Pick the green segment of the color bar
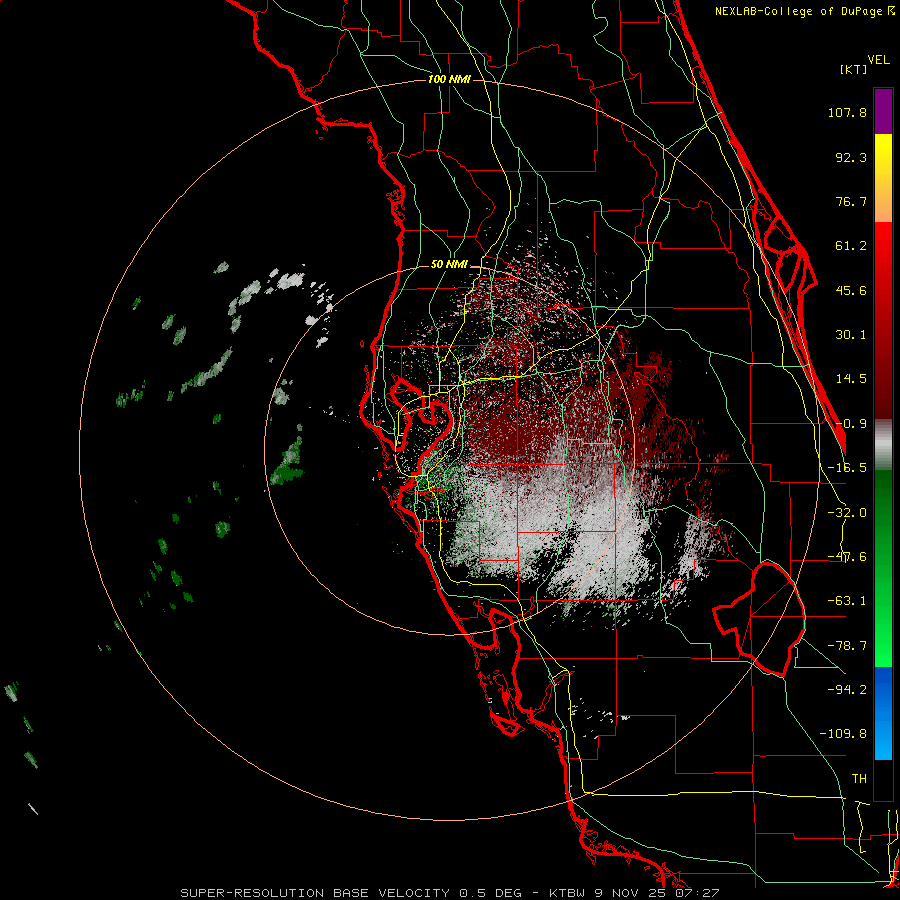This screenshot has height=900, width=900. 883,568
